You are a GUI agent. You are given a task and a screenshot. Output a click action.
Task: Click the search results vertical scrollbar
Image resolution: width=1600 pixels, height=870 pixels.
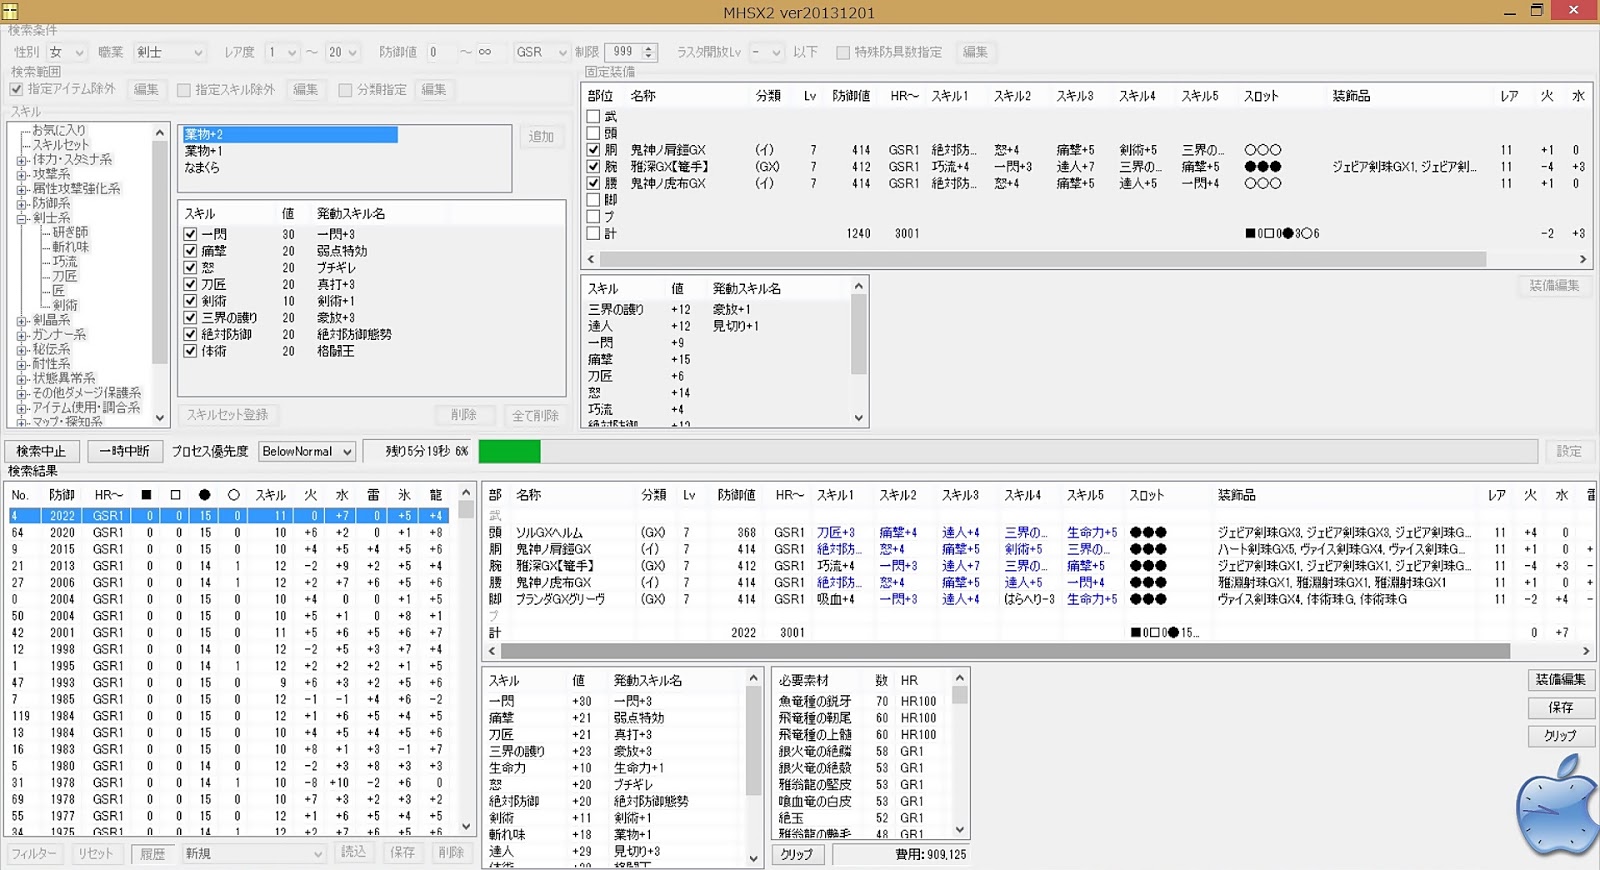466,660
